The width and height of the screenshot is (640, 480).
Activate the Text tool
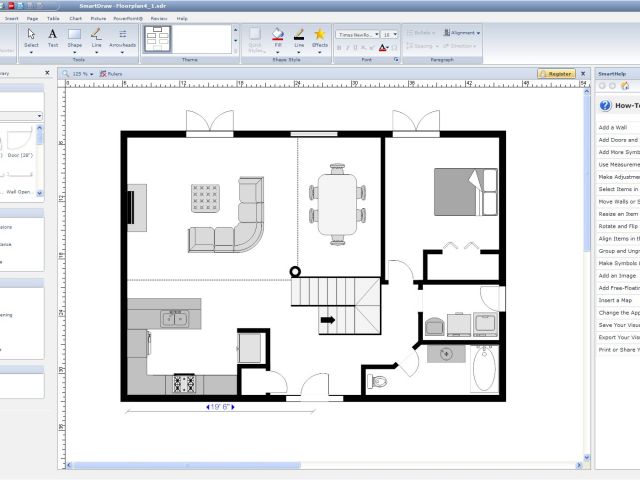53,37
